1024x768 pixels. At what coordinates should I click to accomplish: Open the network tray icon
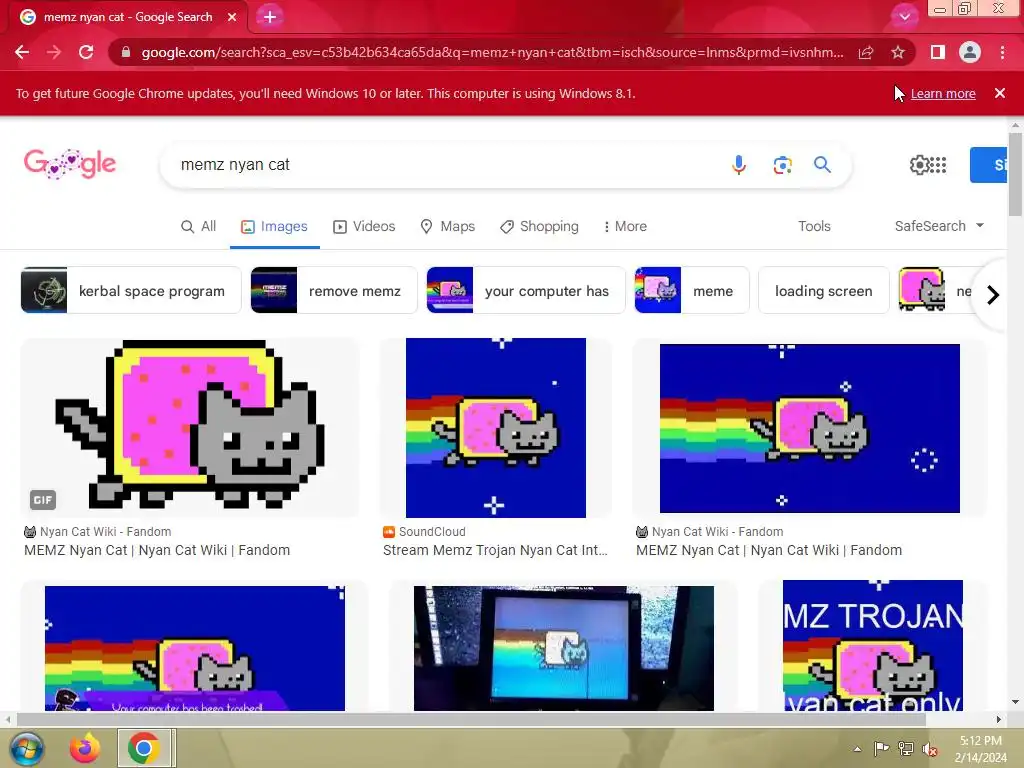click(906, 749)
